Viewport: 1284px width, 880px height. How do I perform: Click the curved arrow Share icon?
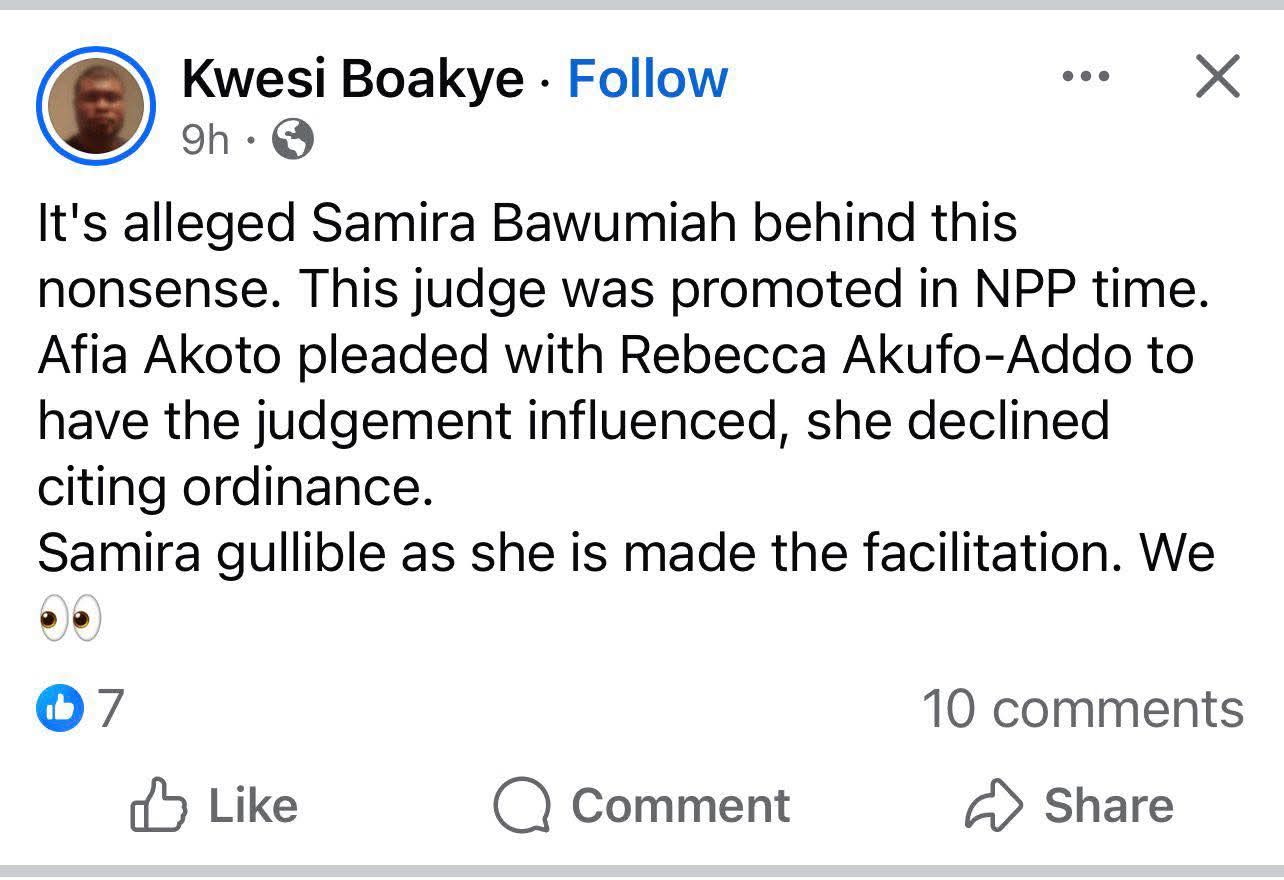click(994, 807)
